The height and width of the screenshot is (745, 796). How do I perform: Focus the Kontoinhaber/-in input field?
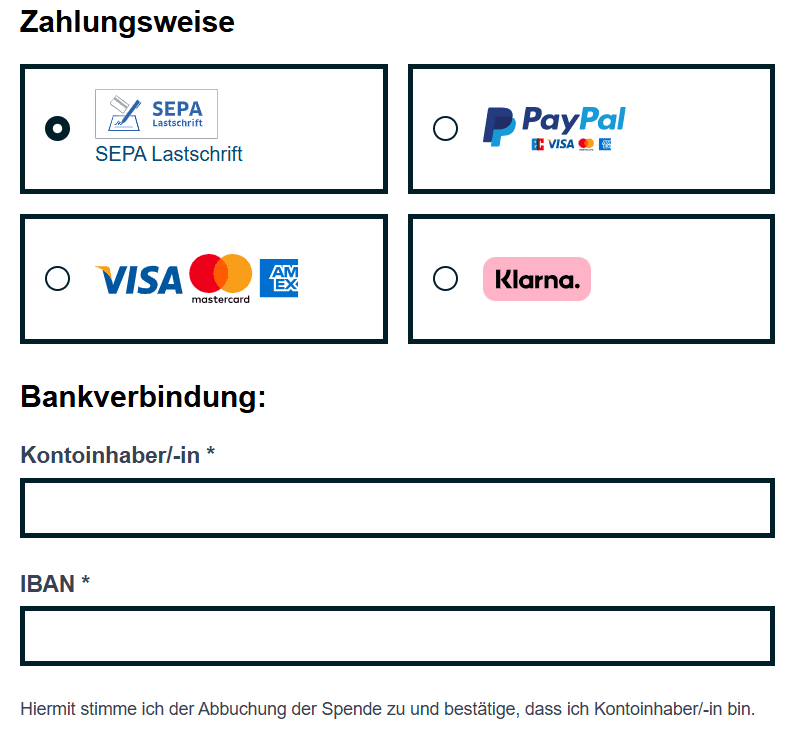[397, 508]
